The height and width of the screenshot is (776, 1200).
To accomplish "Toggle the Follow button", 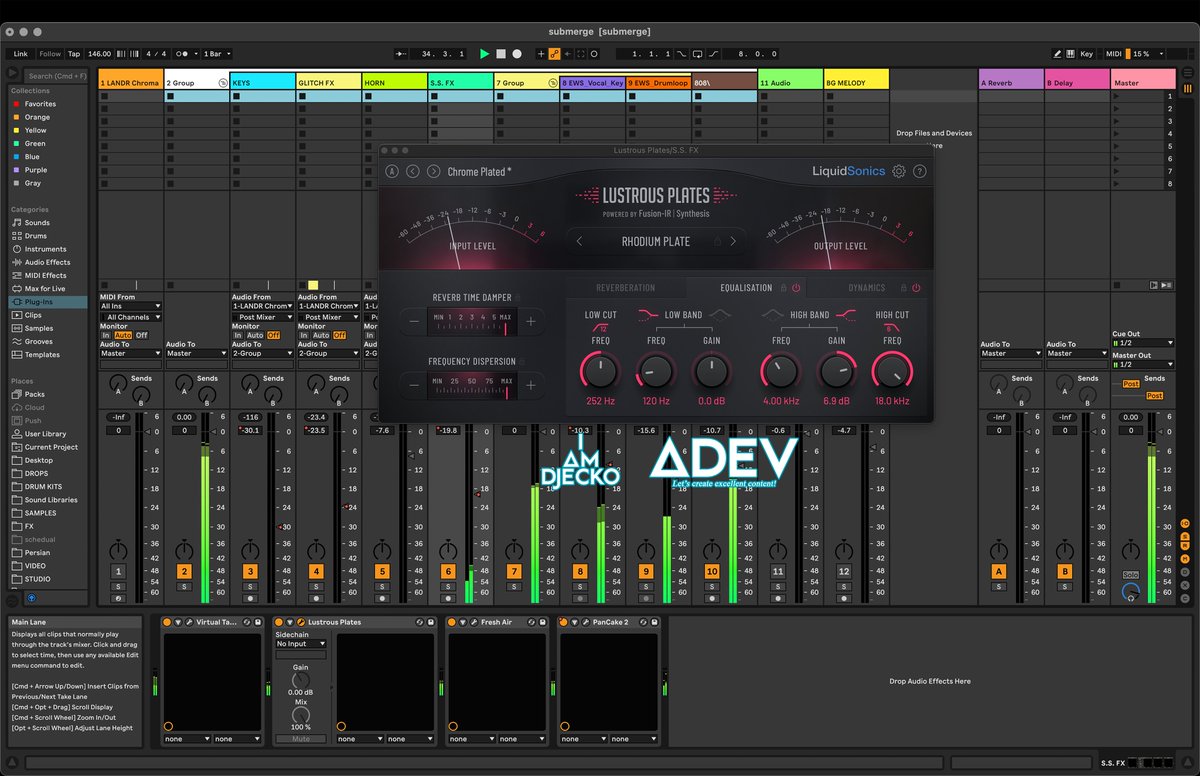I will point(50,54).
